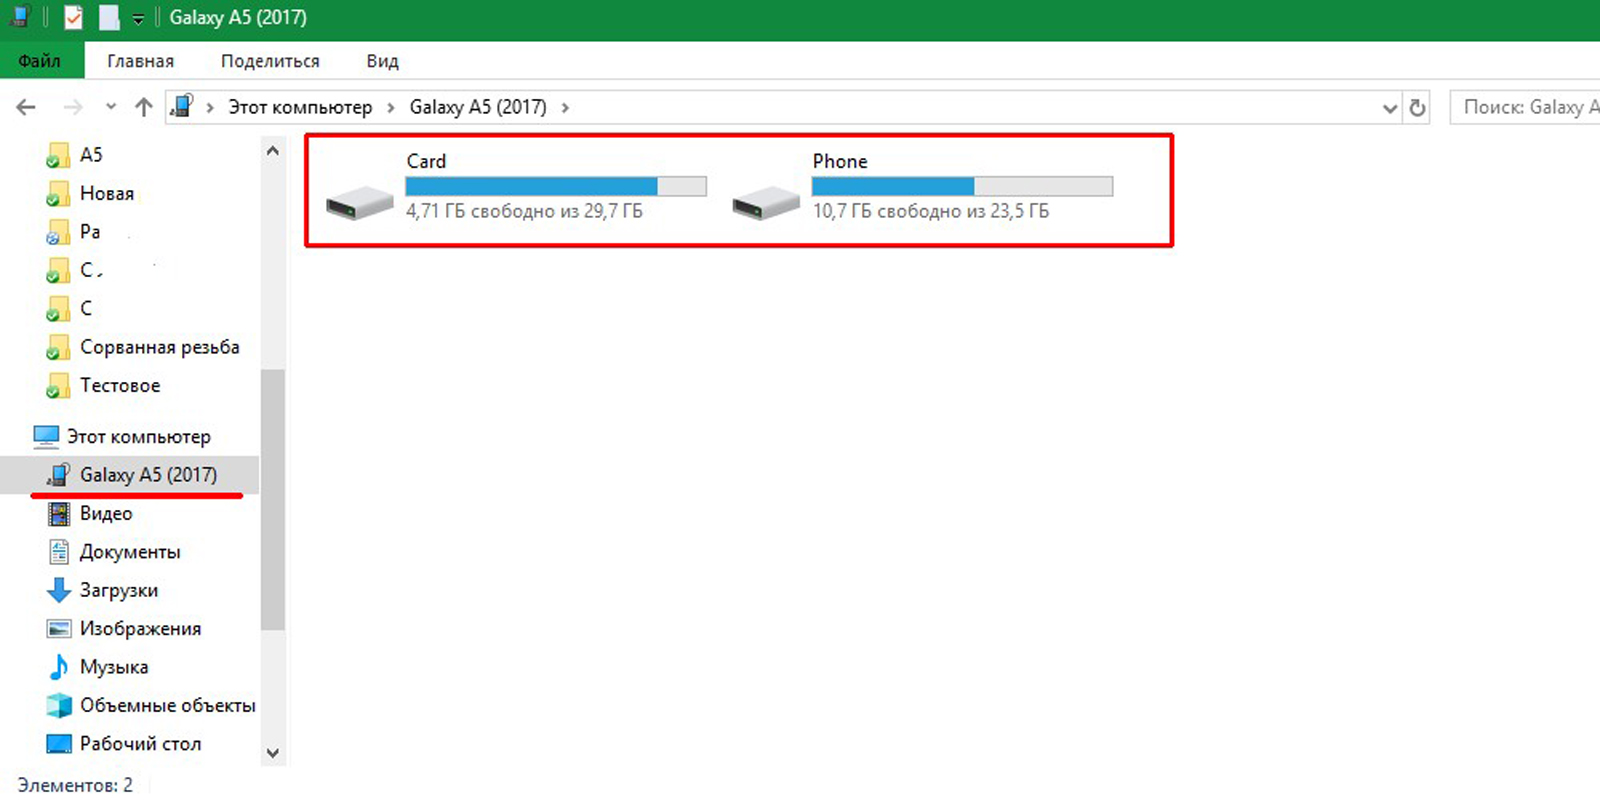This screenshot has width=1600, height=803.
Task: Click the Объемные объекты cube icon
Action: pos(60,705)
